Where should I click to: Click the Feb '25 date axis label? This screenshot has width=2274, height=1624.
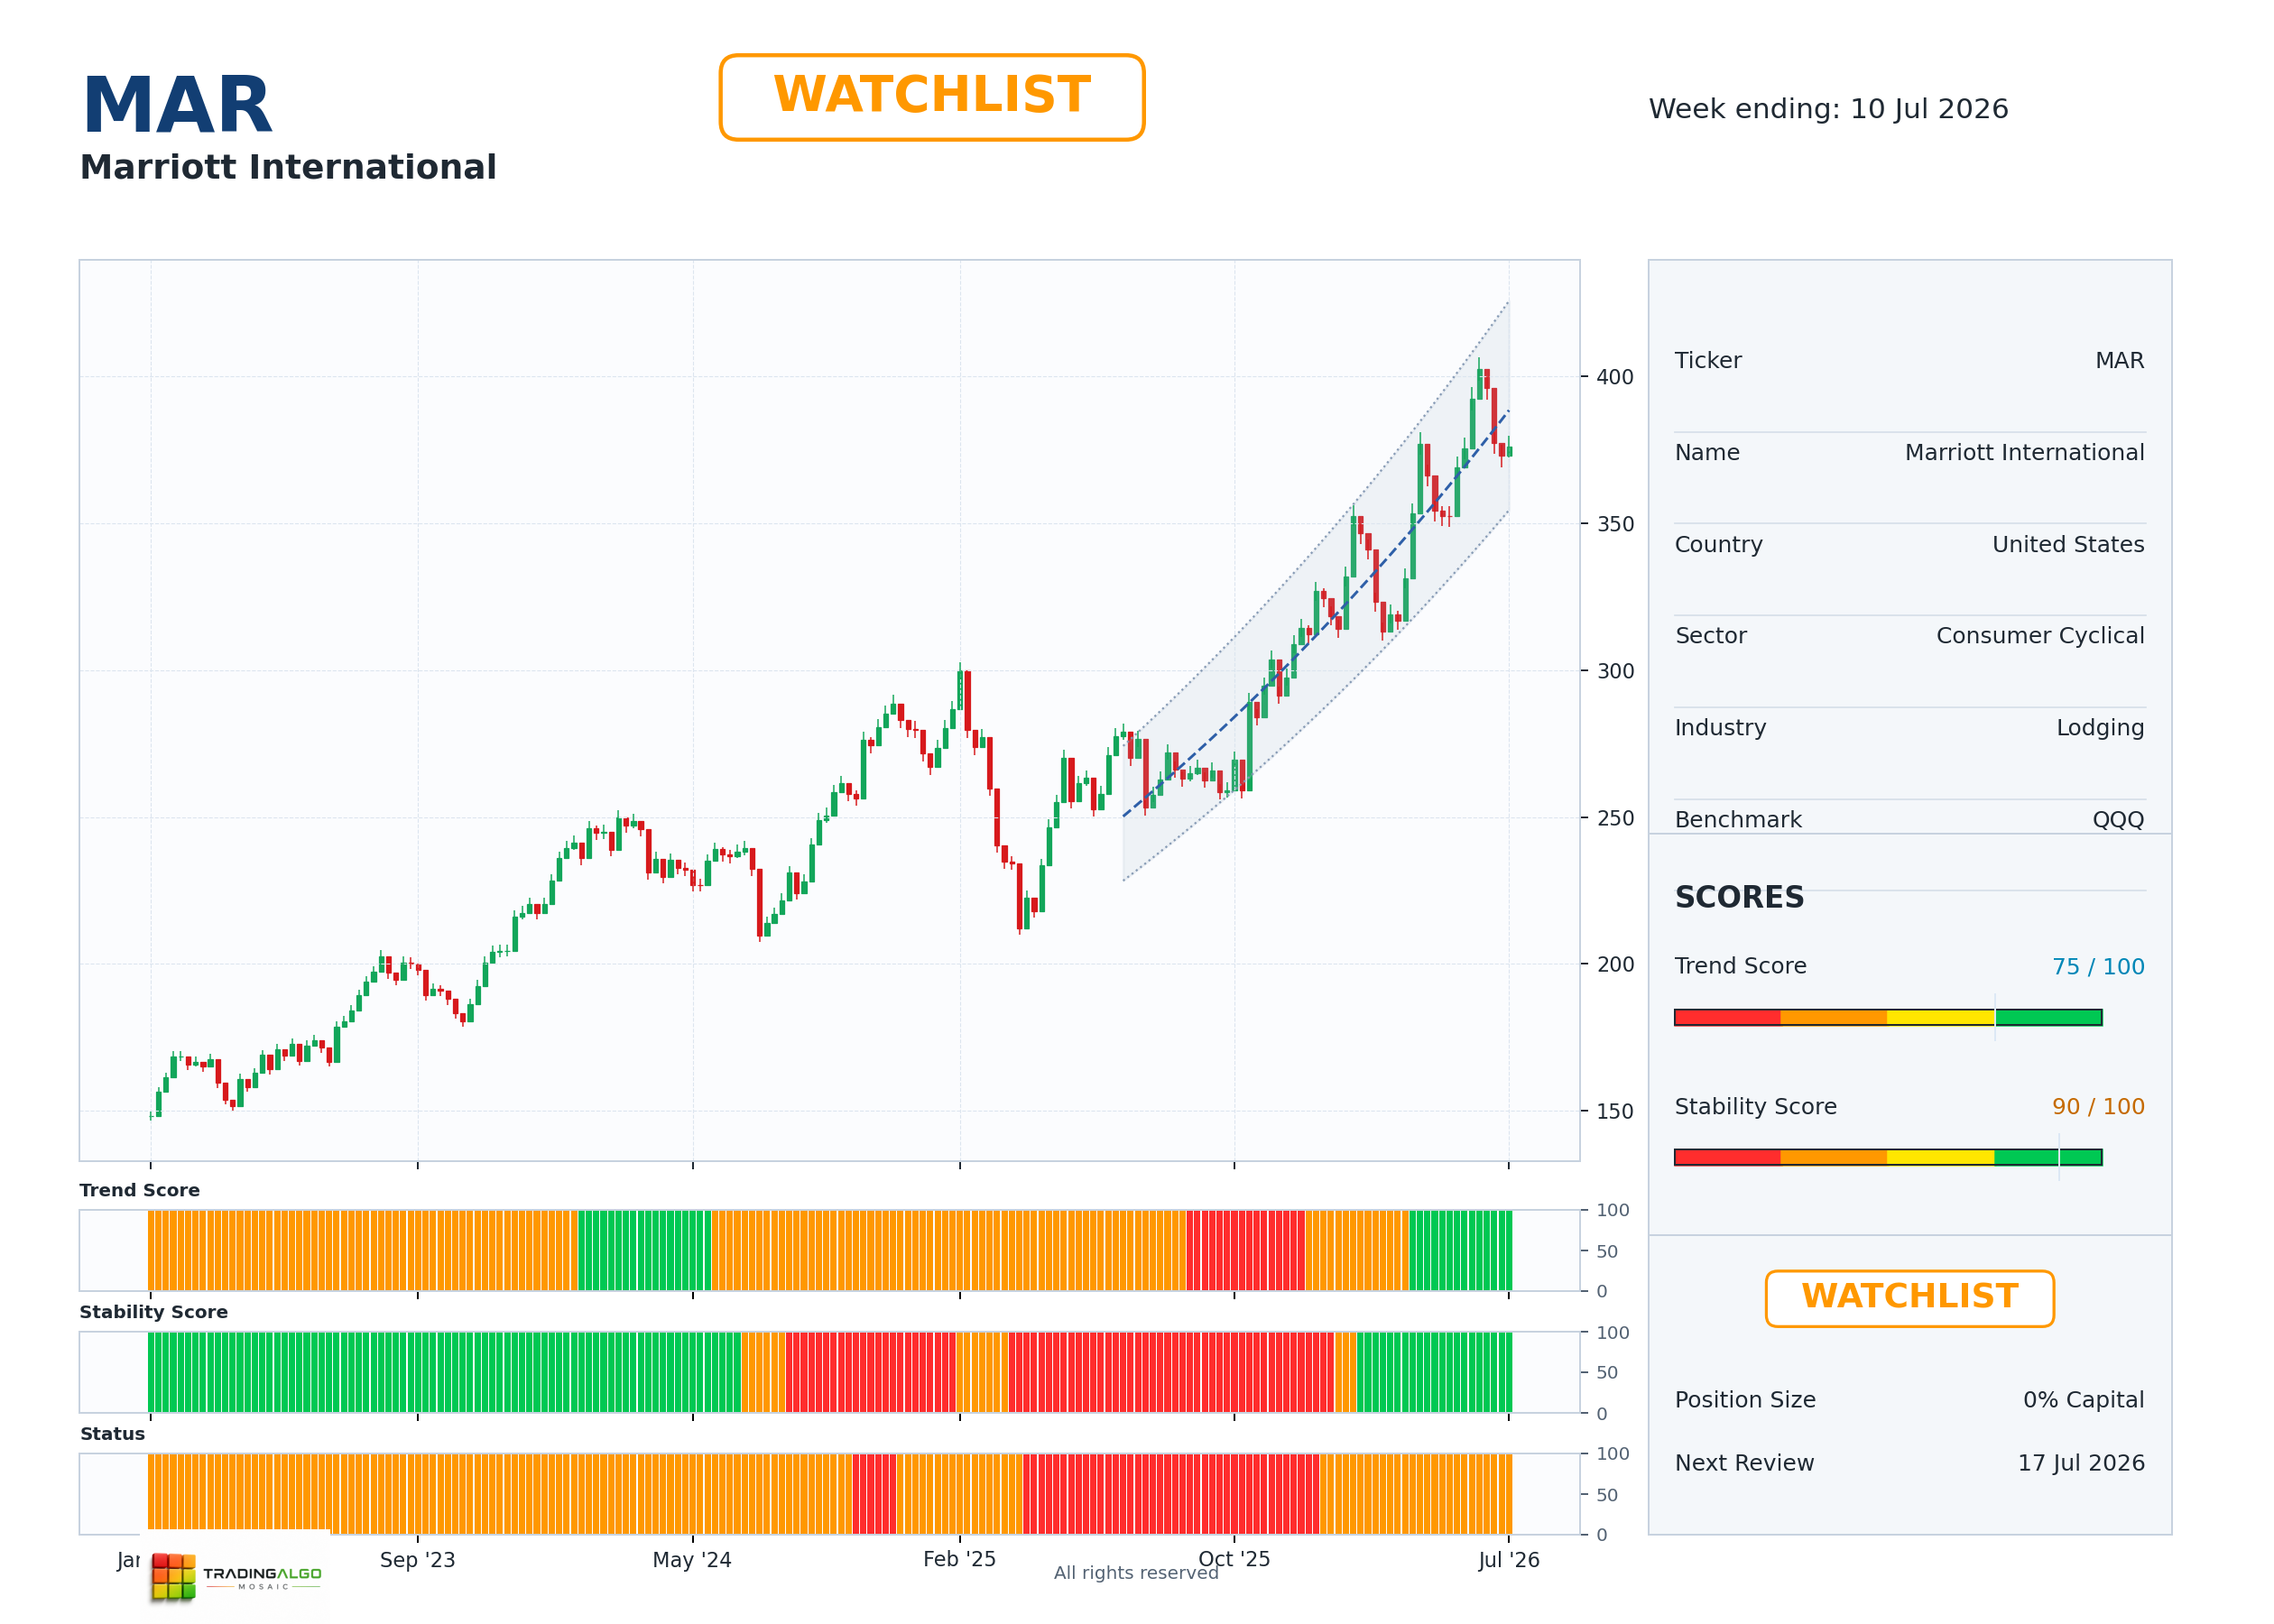pyautogui.click(x=959, y=1558)
